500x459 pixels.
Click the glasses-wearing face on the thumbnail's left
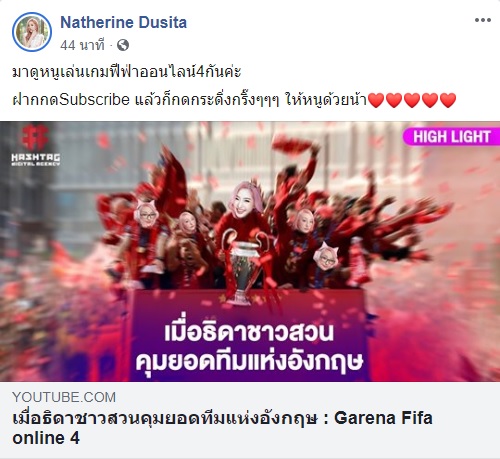coord(146,214)
